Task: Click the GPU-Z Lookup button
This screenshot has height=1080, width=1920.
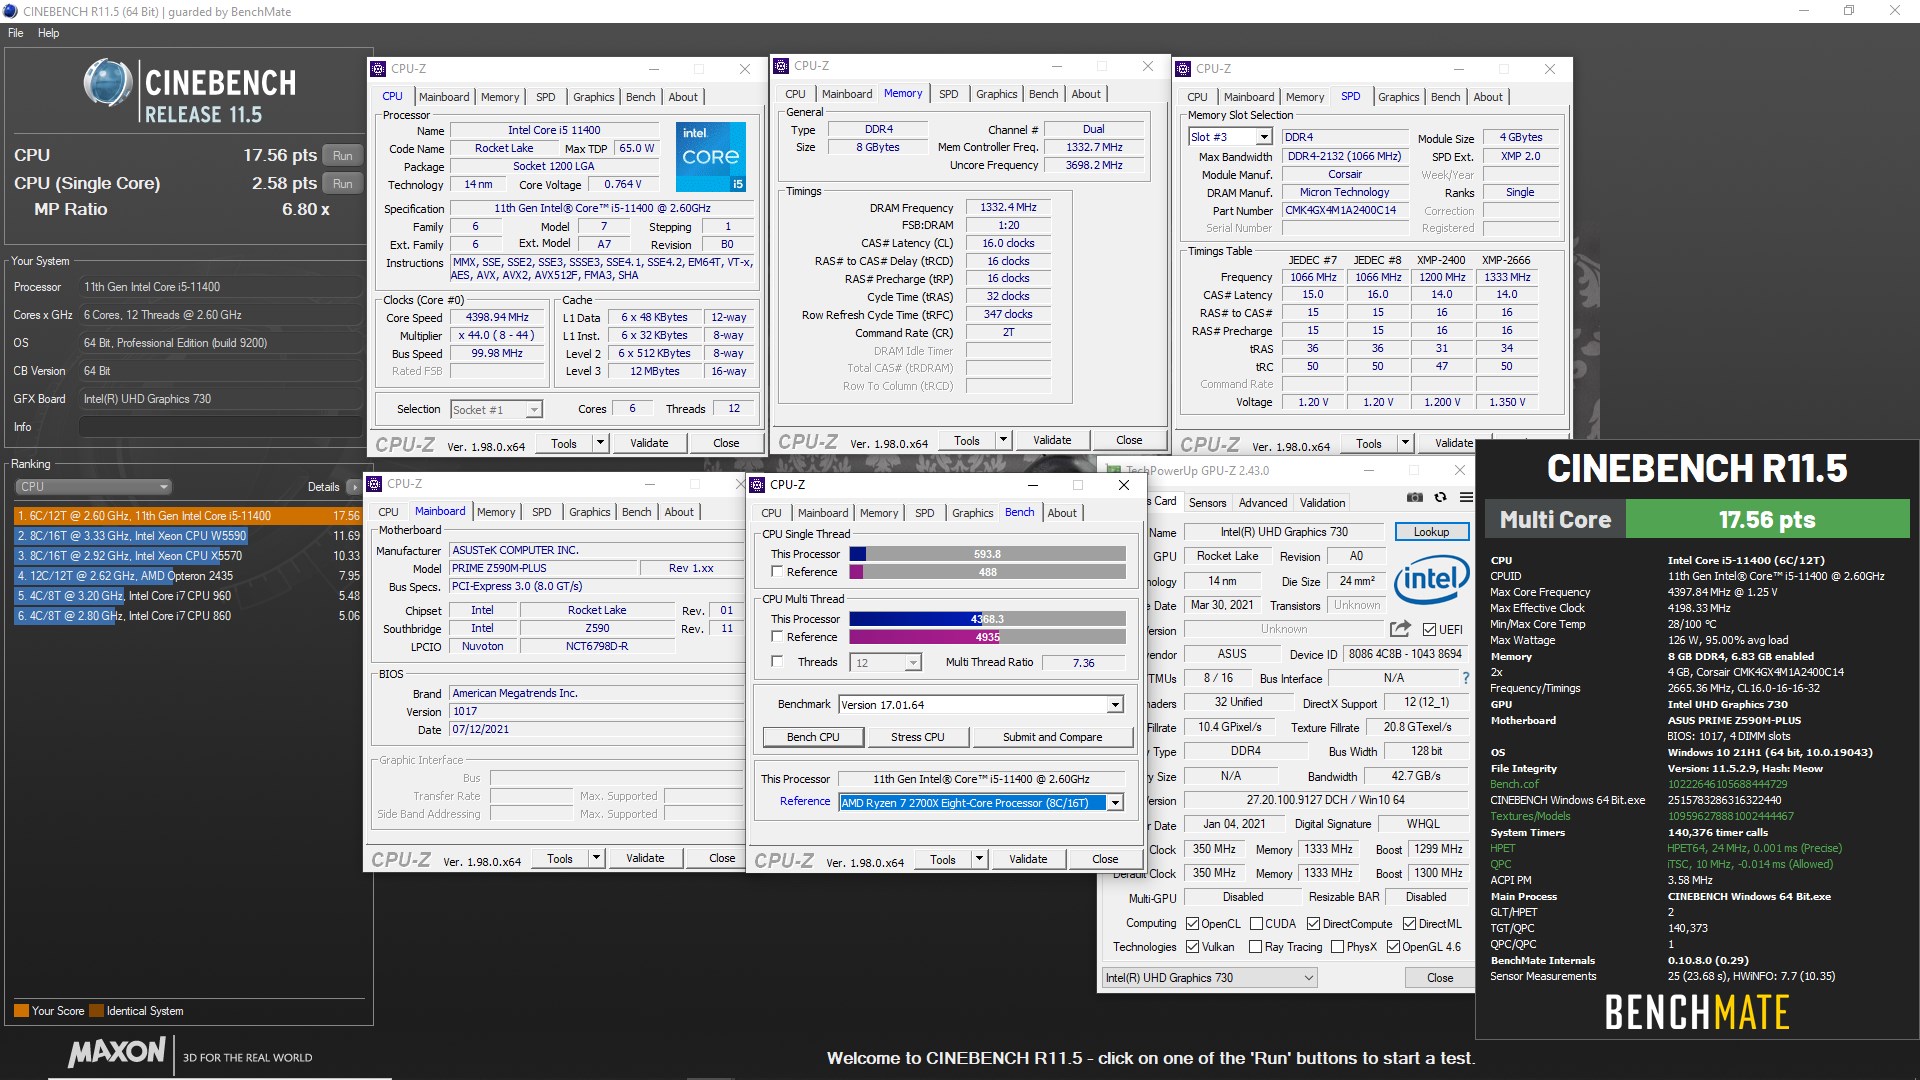Action: tap(1431, 532)
